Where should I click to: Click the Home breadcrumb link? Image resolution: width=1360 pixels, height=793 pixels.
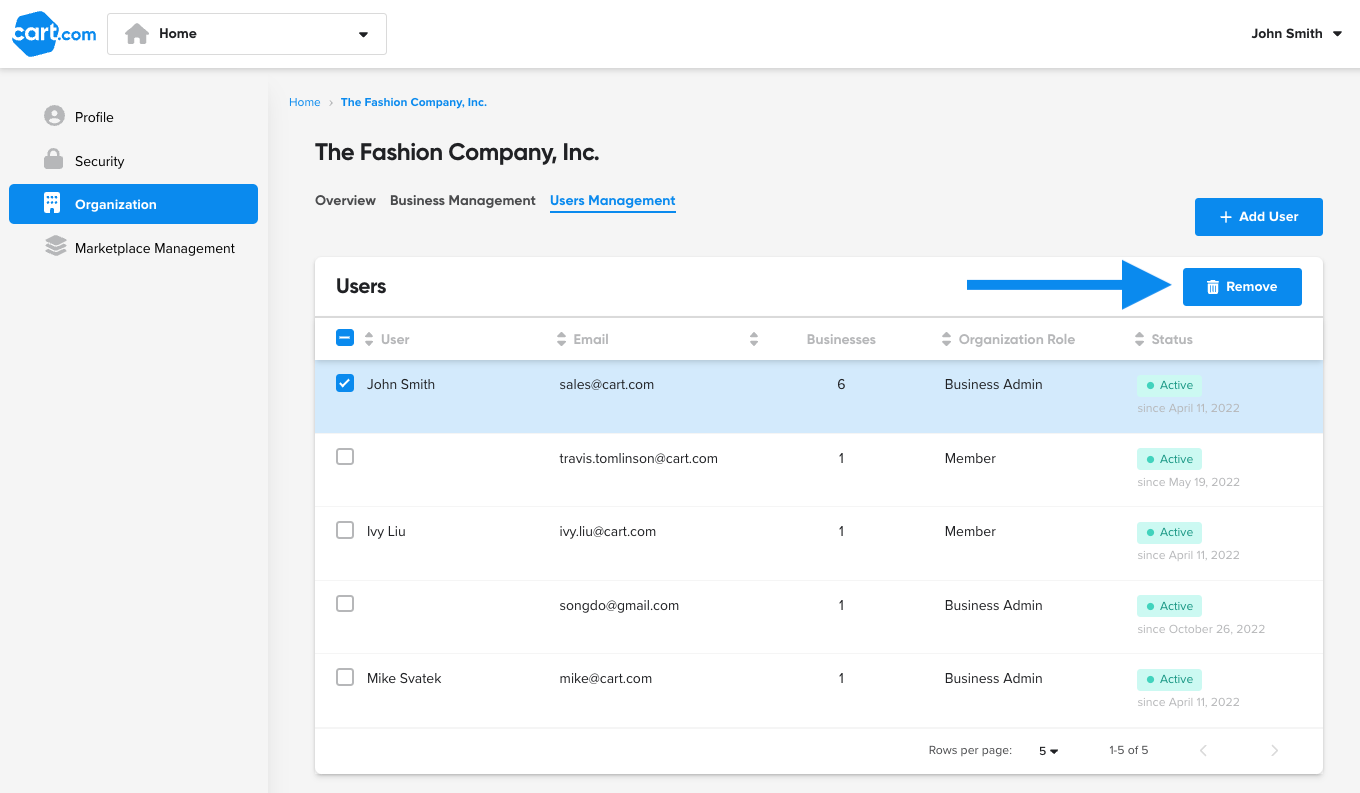[305, 102]
